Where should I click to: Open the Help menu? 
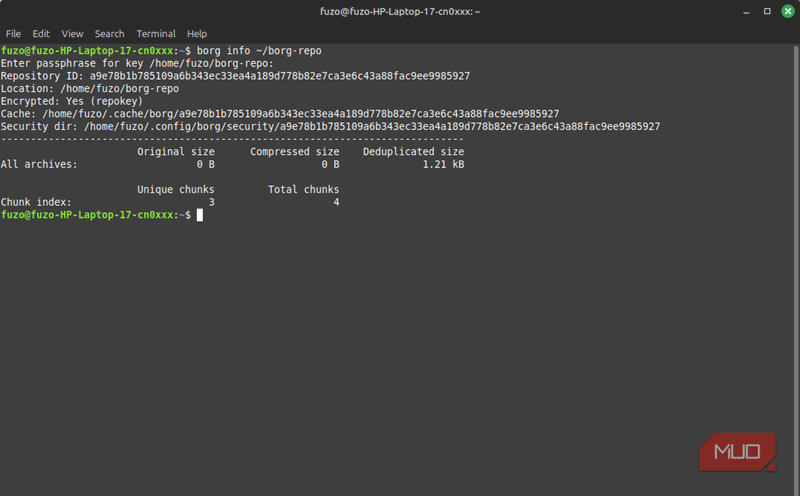[x=197, y=34]
